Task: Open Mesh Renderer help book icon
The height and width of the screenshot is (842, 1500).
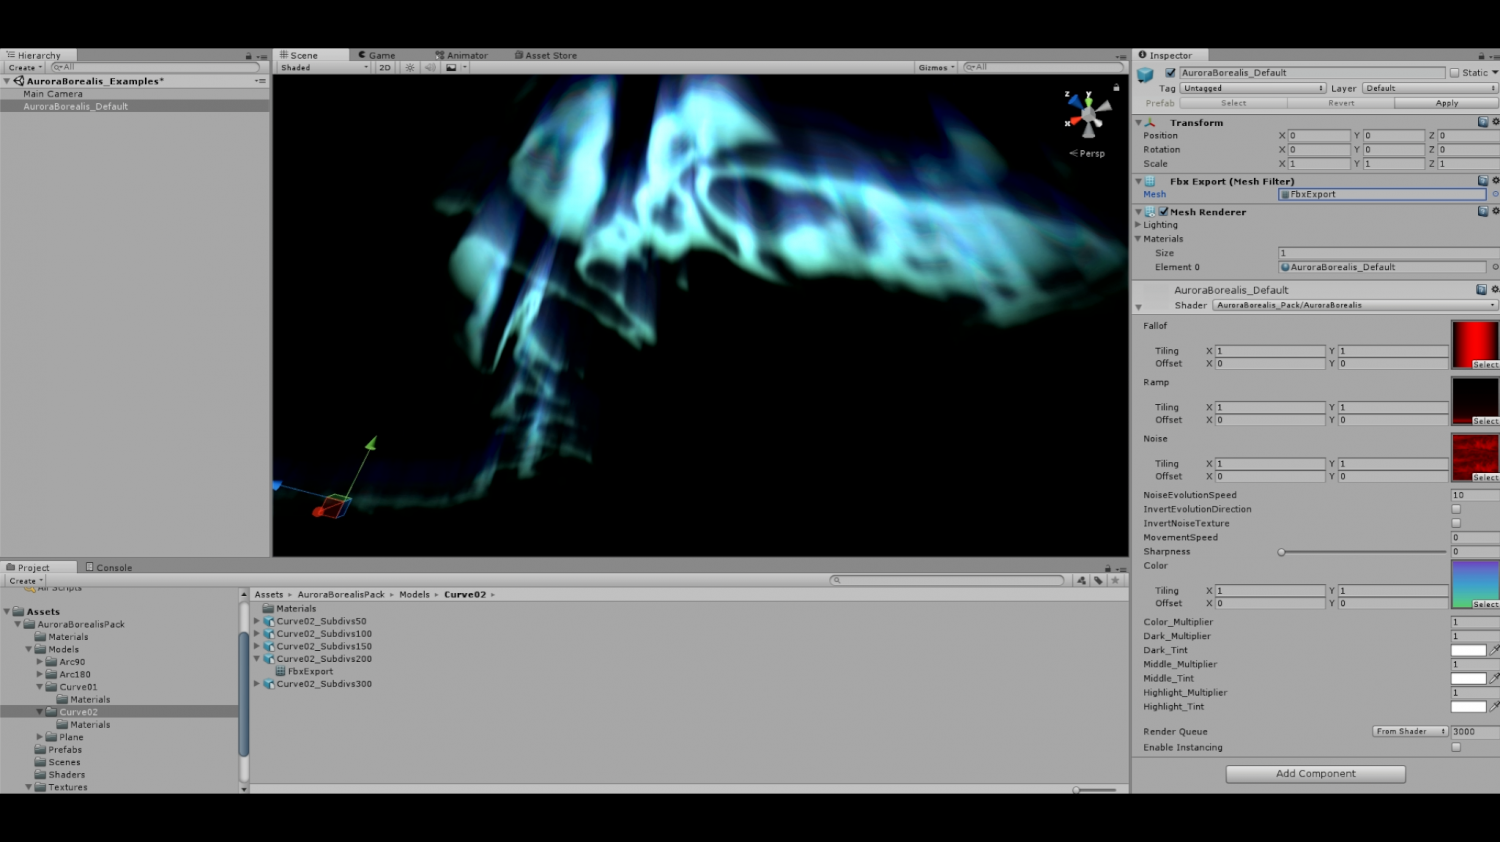Action: [x=1483, y=211]
